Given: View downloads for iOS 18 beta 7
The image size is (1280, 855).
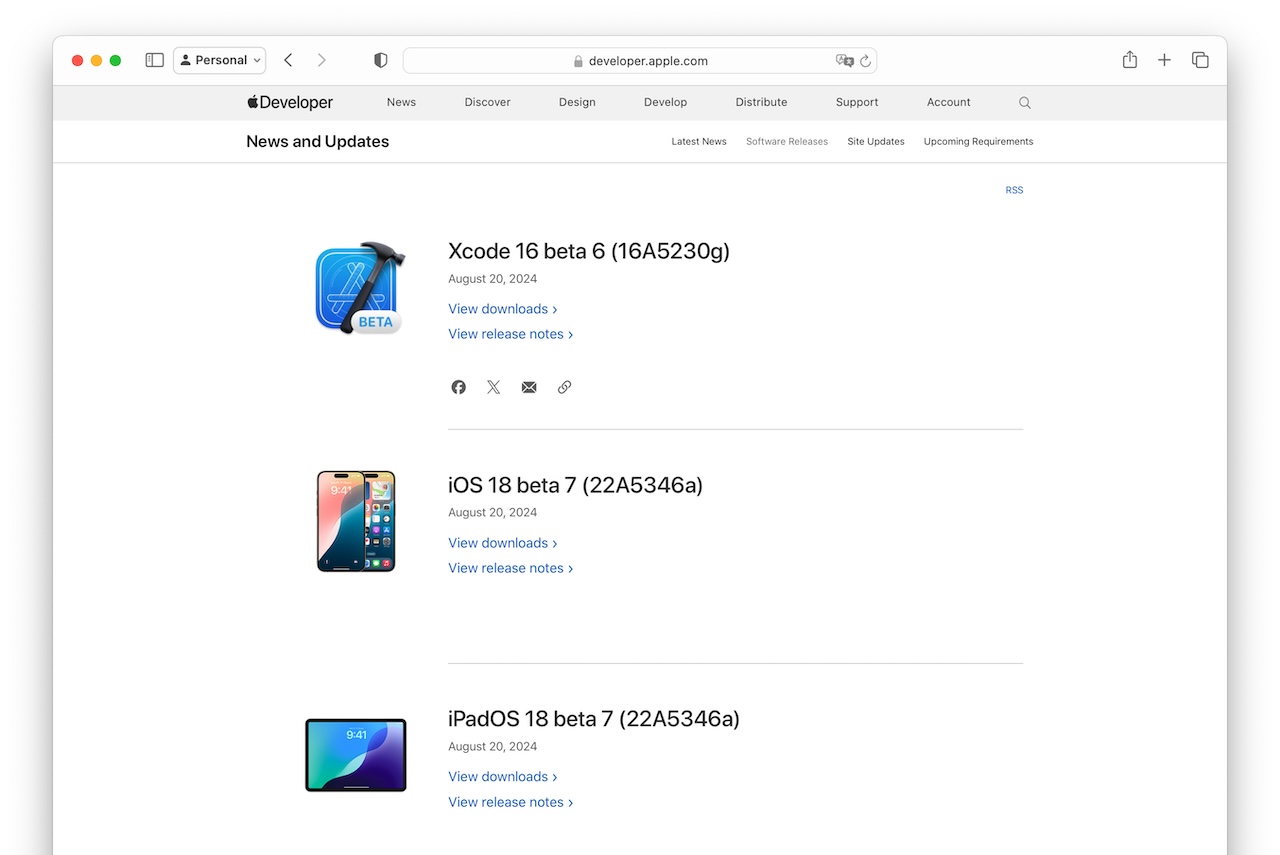Looking at the screenshot, I should click(503, 543).
